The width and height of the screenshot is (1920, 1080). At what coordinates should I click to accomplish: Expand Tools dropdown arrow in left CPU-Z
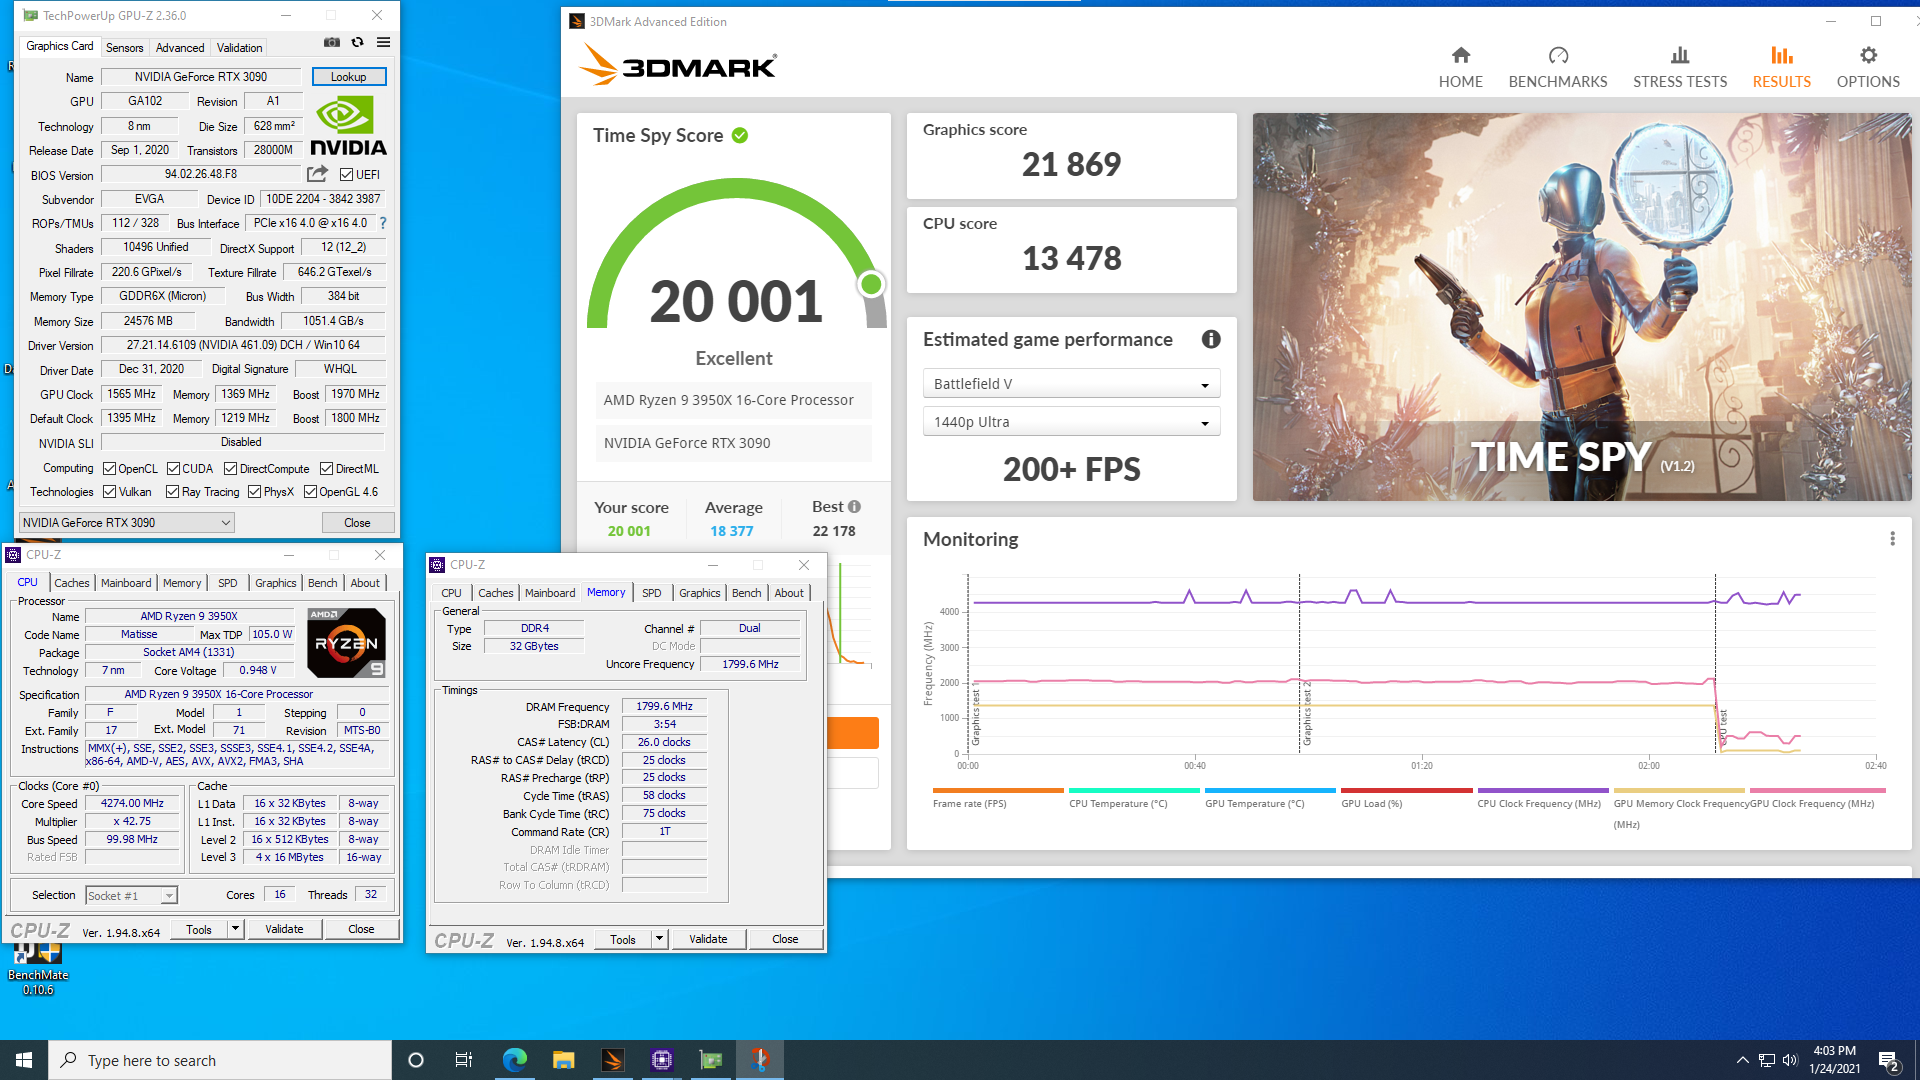point(235,929)
